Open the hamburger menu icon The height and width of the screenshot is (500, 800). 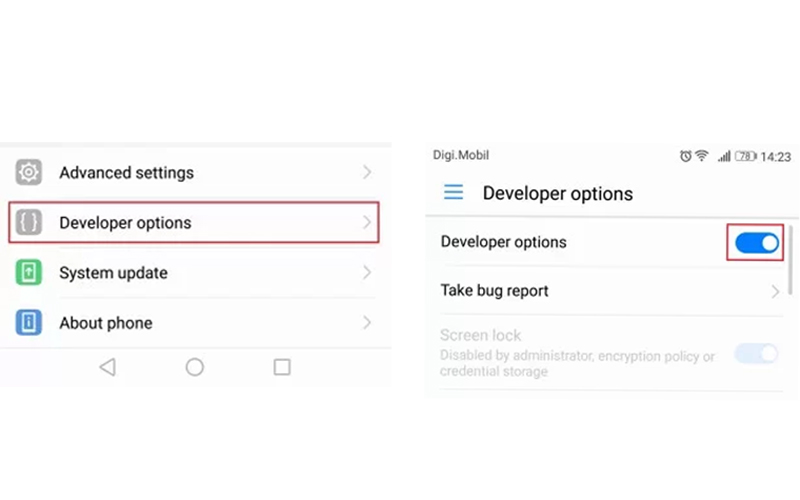pos(453,192)
